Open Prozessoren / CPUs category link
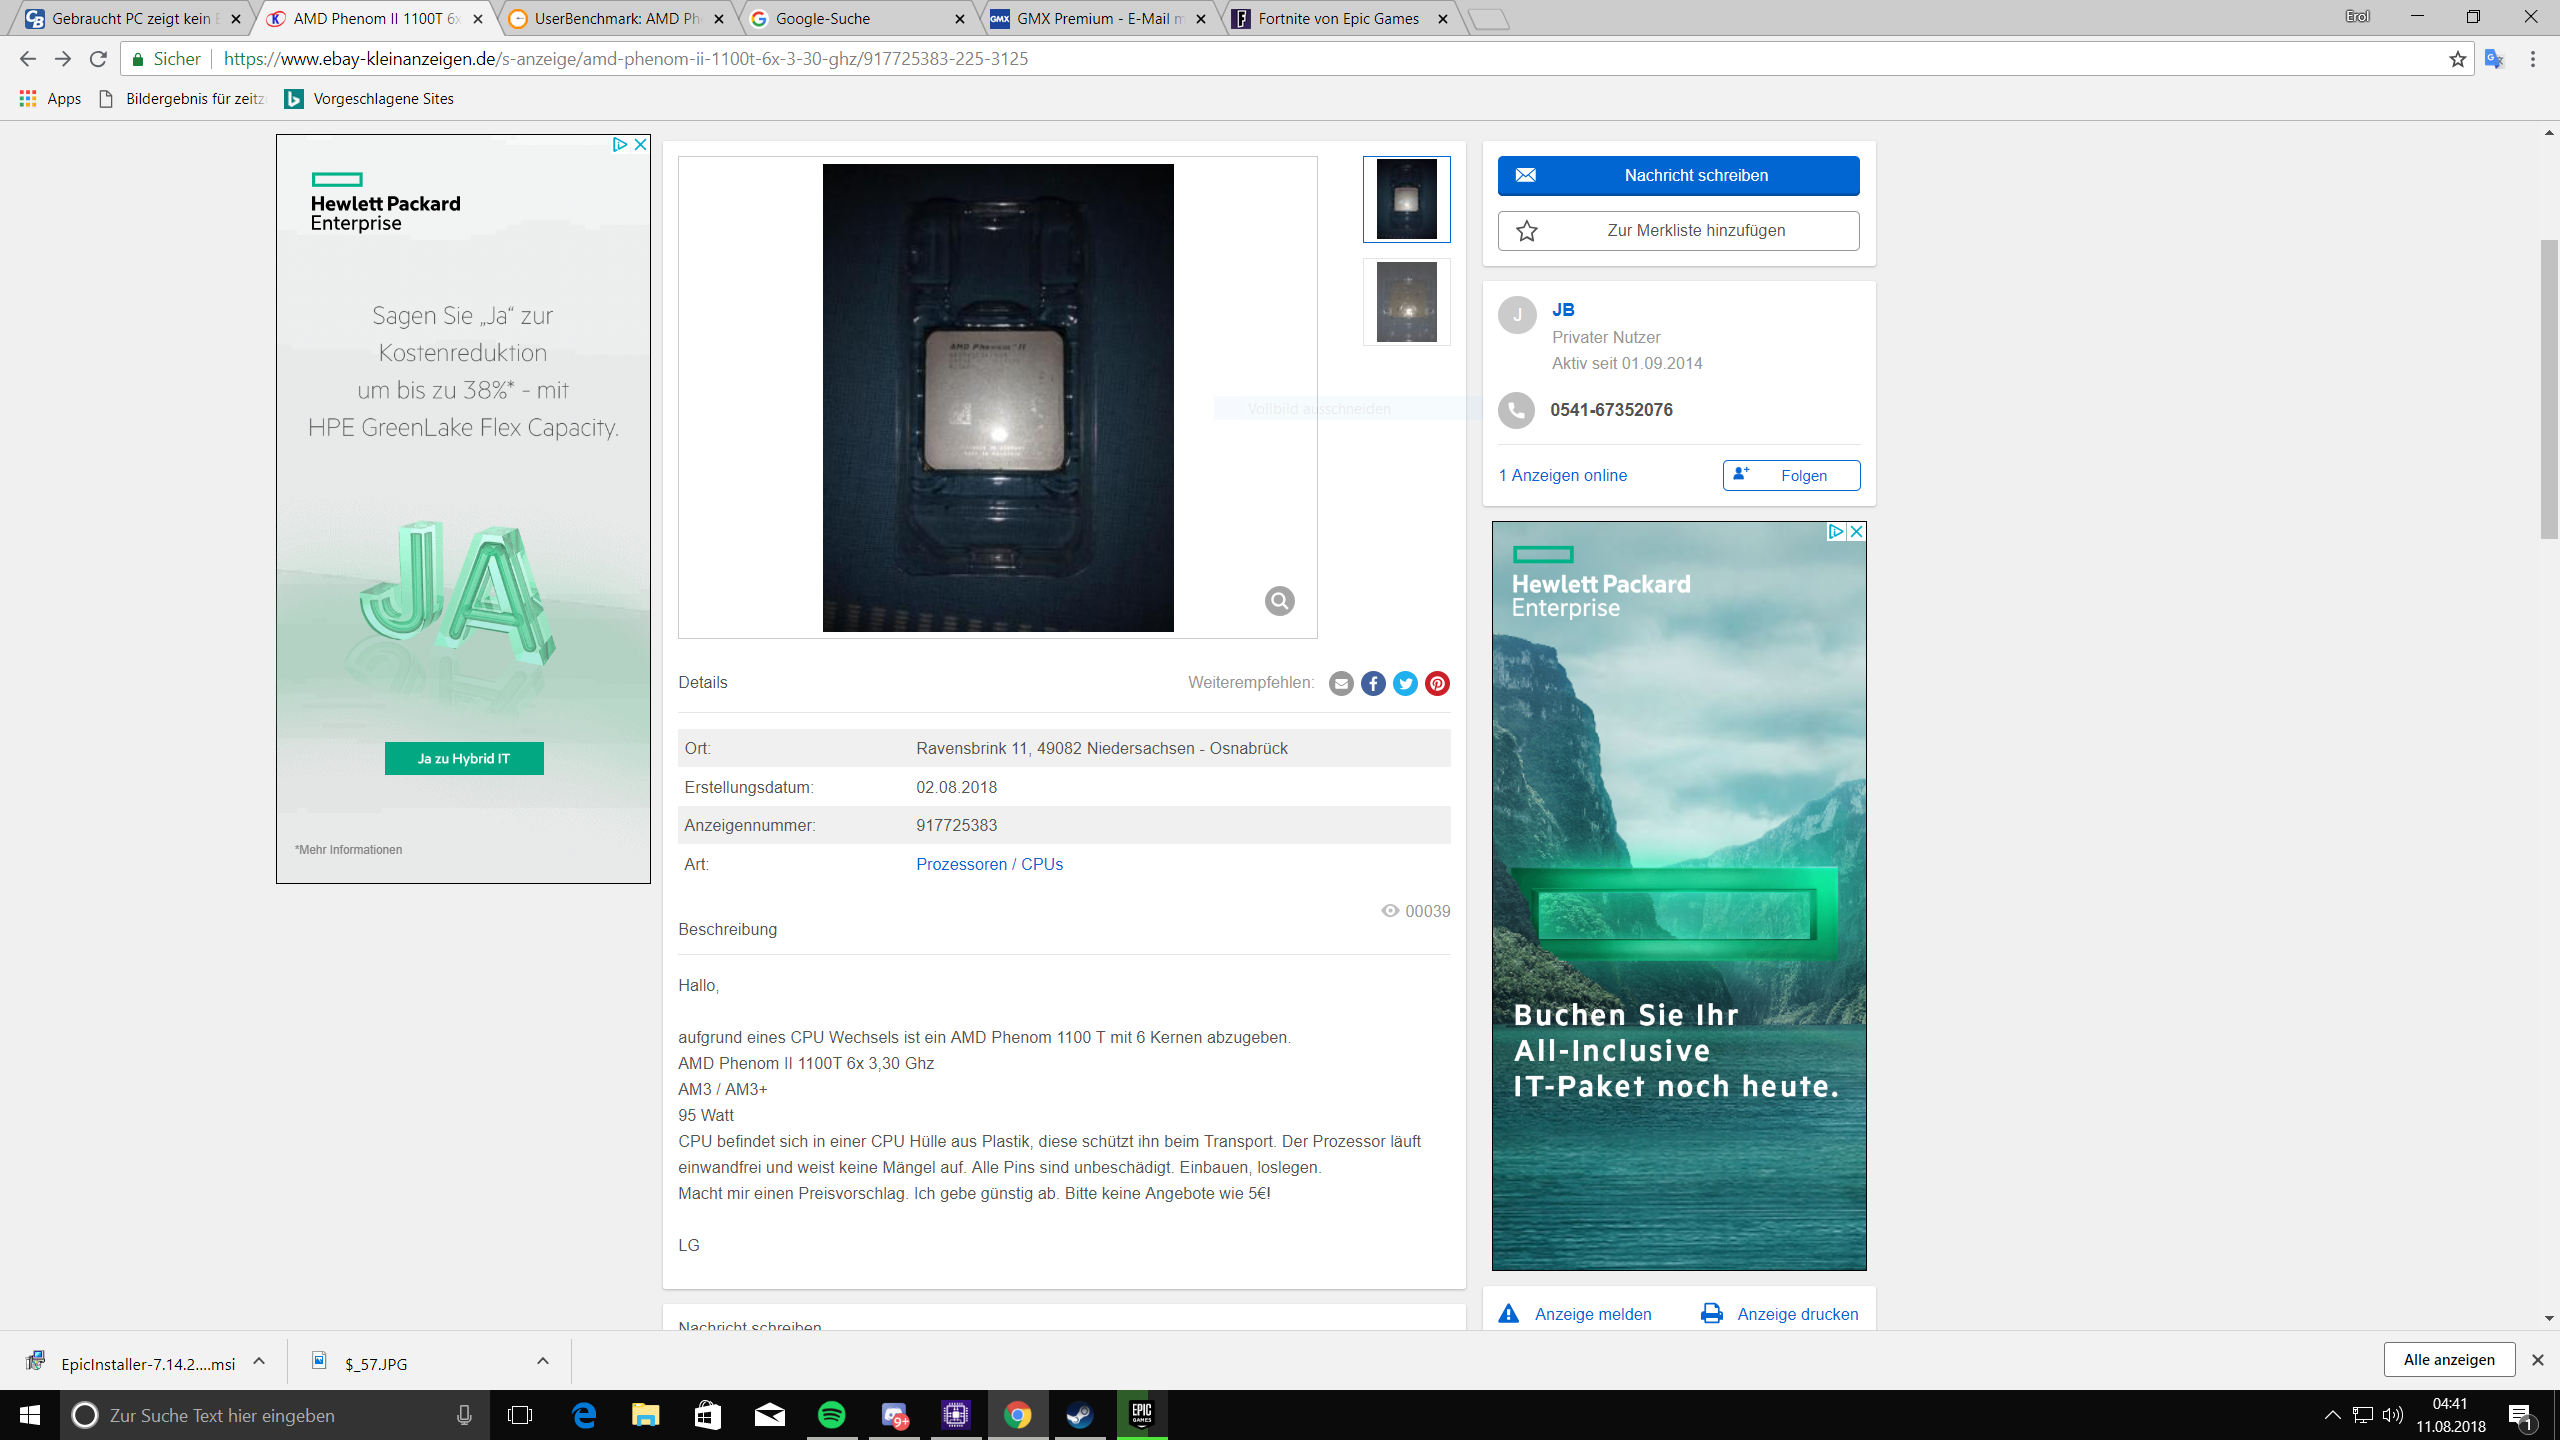This screenshot has width=2560, height=1440. pos(989,864)
